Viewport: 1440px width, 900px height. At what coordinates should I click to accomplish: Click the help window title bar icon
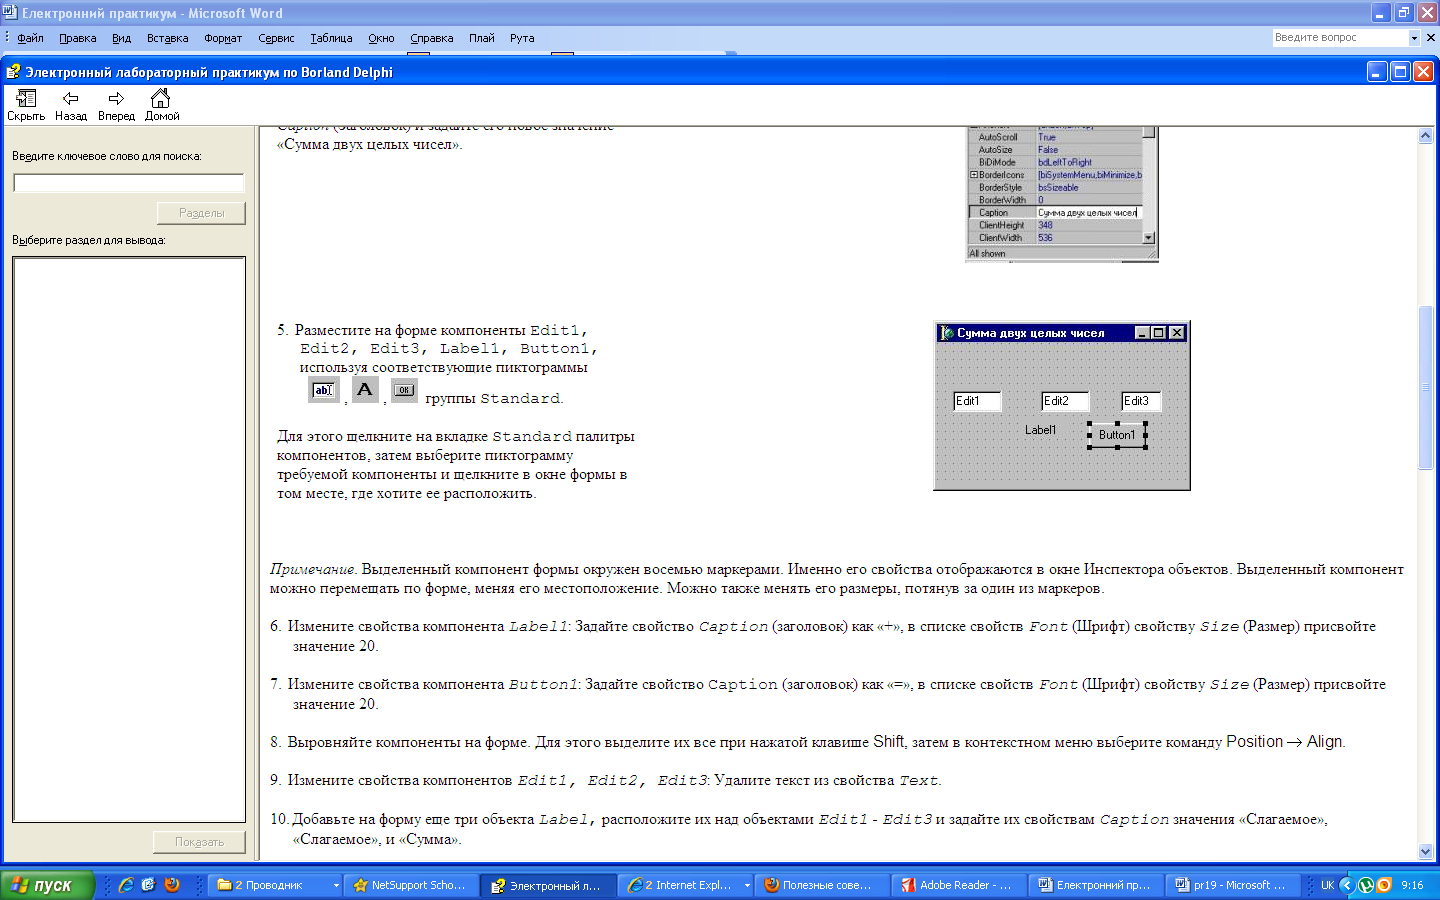[13, 72]
